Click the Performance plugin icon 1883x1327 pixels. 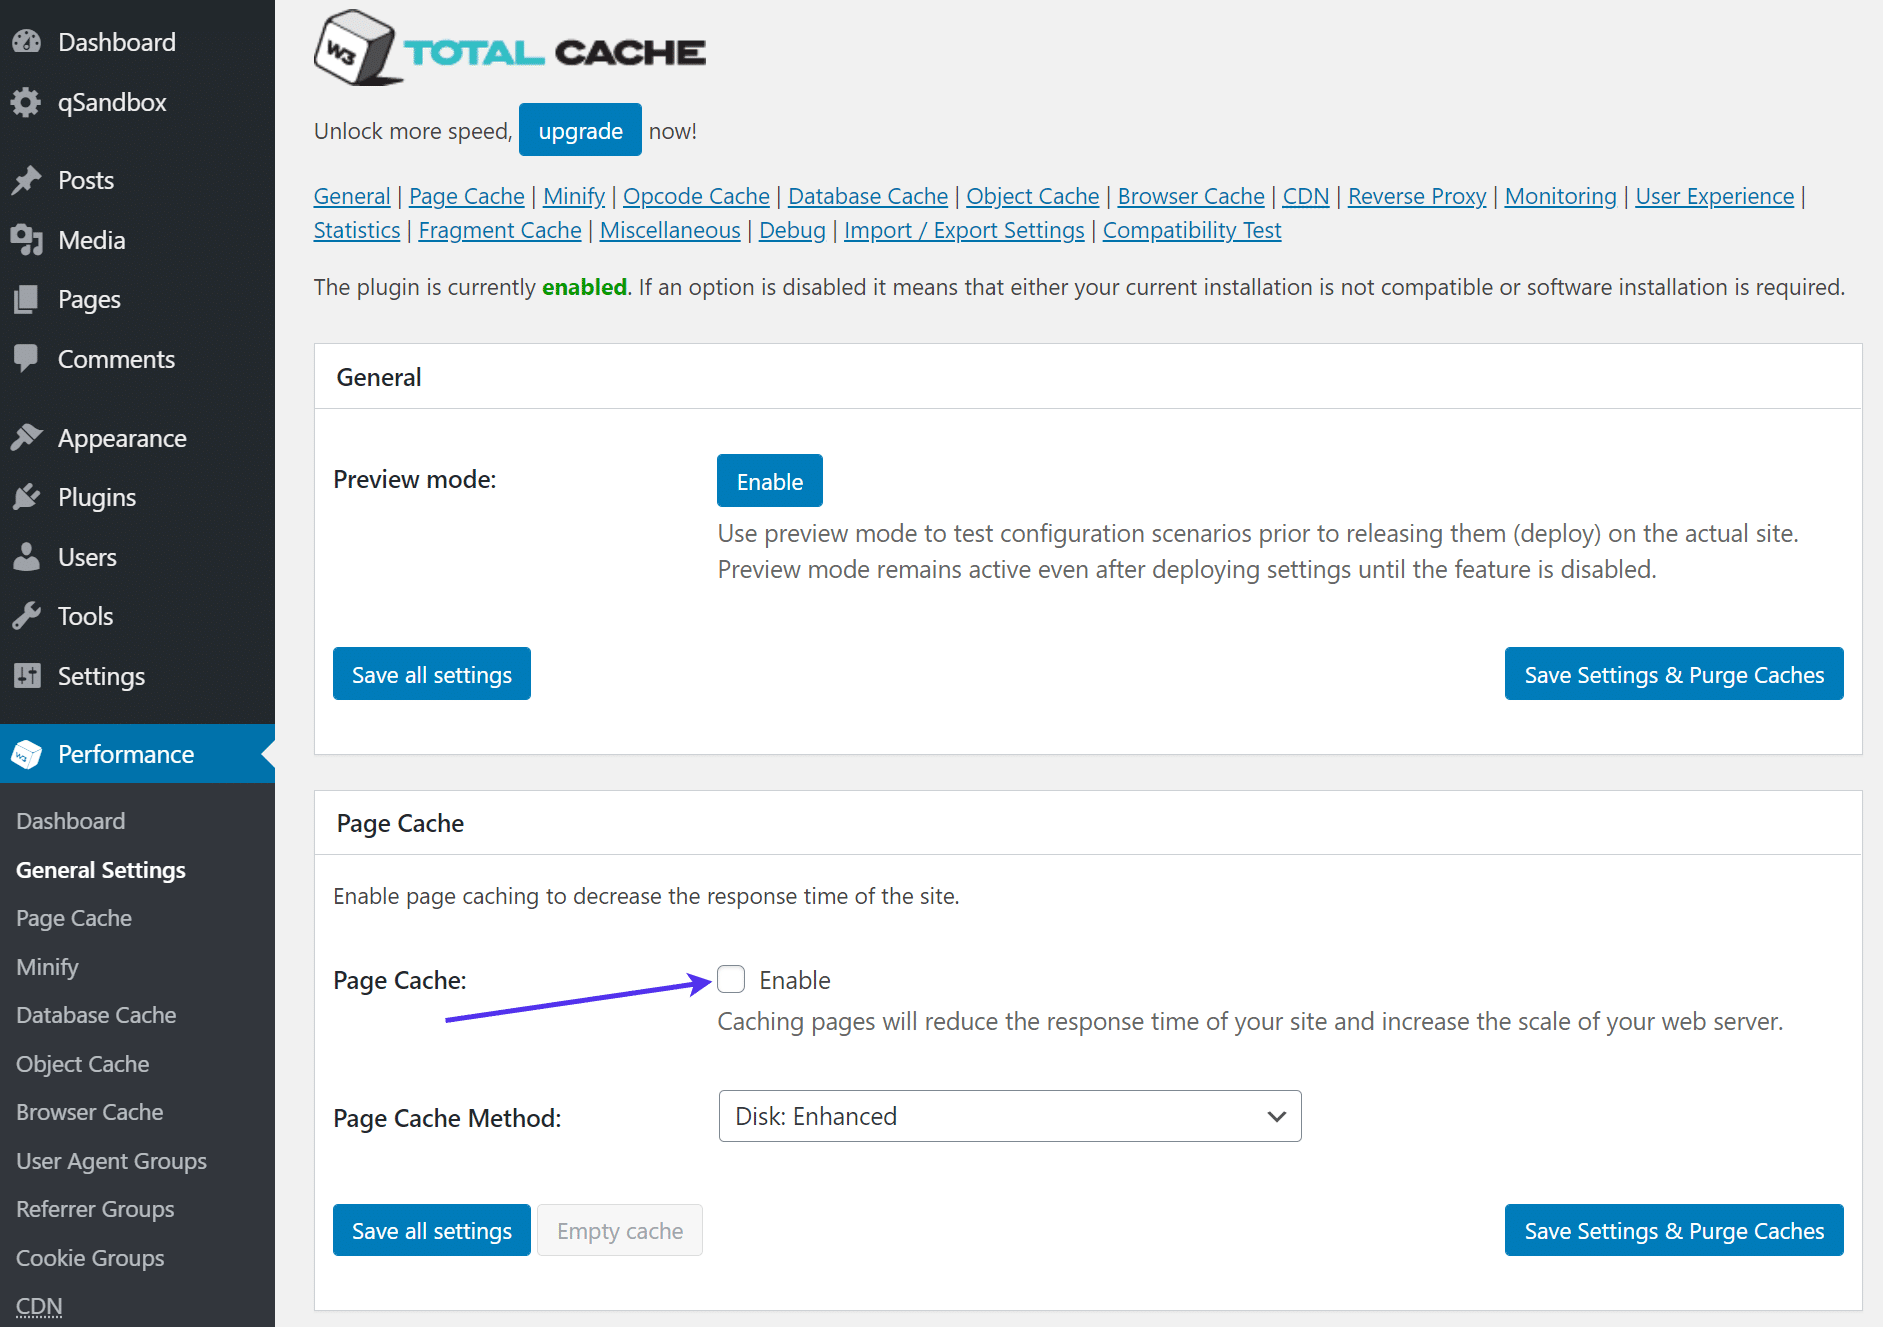point(28,754)
